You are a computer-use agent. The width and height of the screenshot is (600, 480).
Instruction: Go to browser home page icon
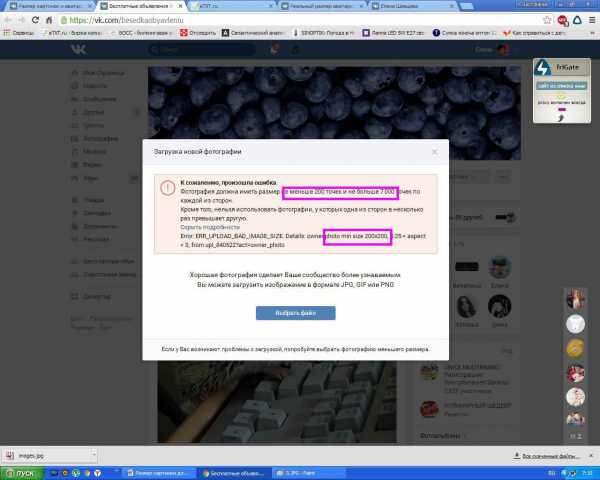[49, 20]
